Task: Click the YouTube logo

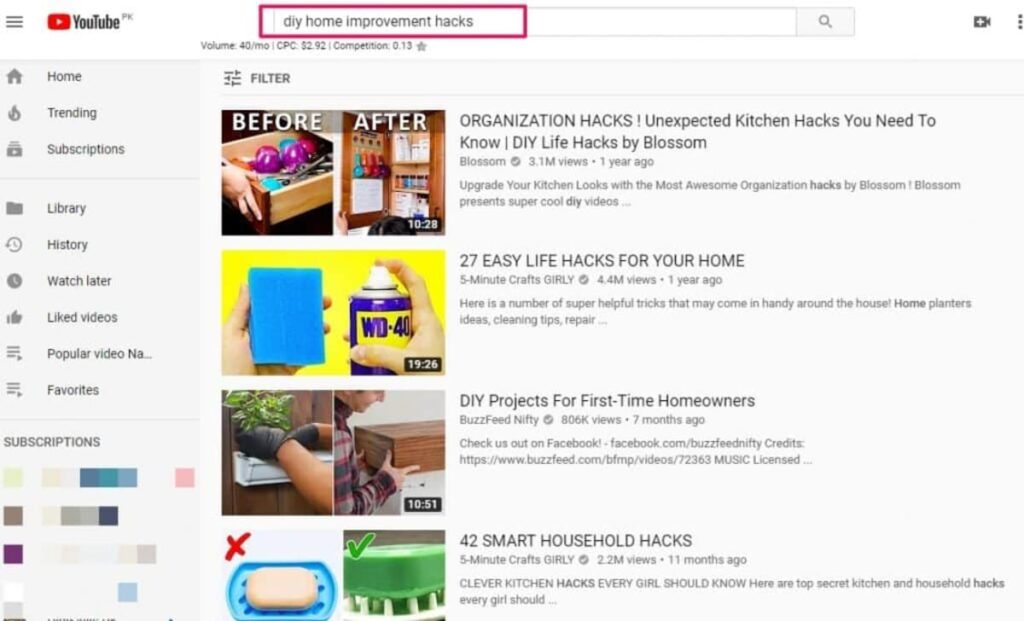Action: point(84,22)
